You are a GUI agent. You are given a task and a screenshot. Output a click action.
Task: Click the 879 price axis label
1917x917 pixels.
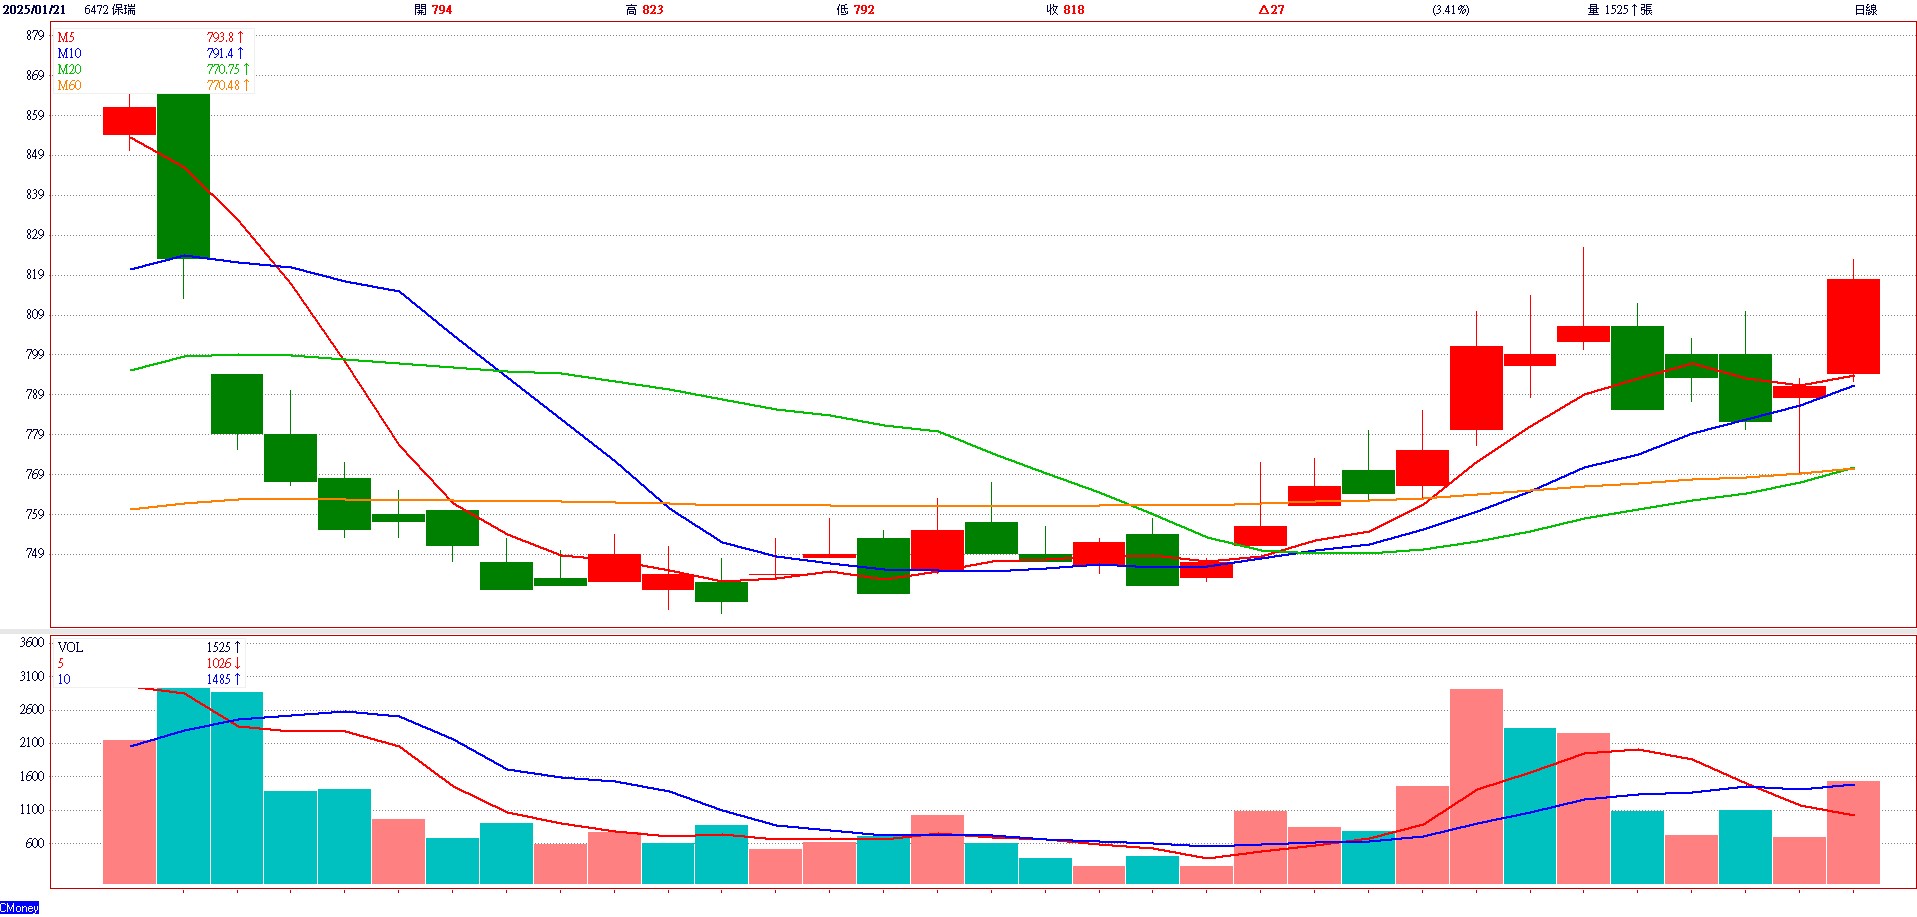pyautogui.click(x=35, y=36)
